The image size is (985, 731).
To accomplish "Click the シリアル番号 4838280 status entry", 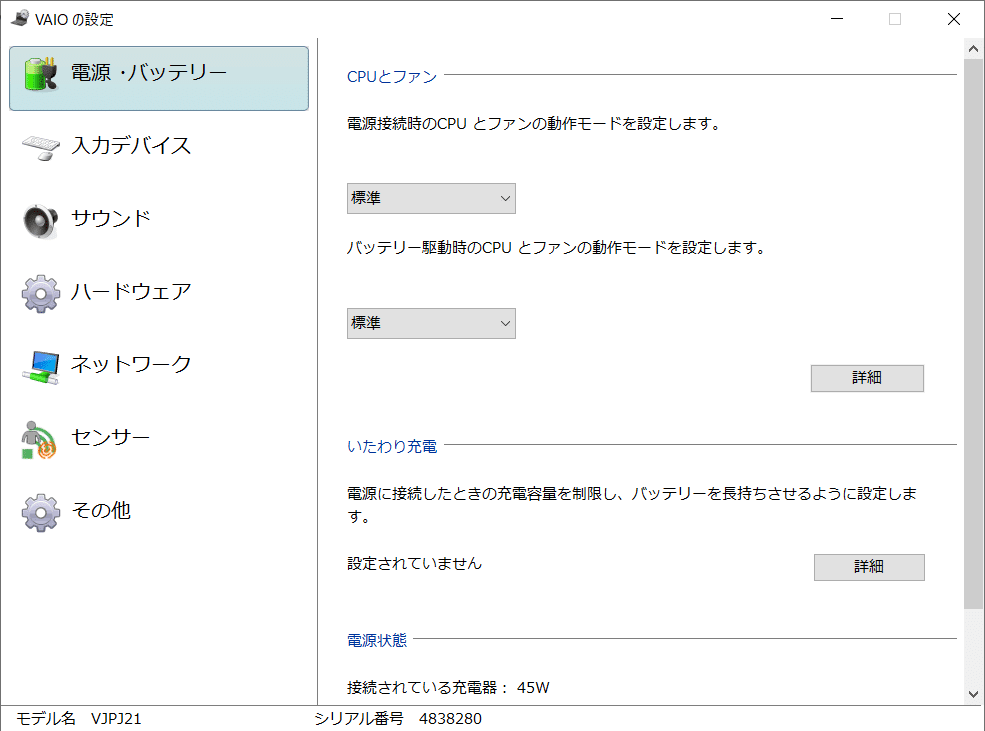I will pyautogui.click(x=398, y=718).
